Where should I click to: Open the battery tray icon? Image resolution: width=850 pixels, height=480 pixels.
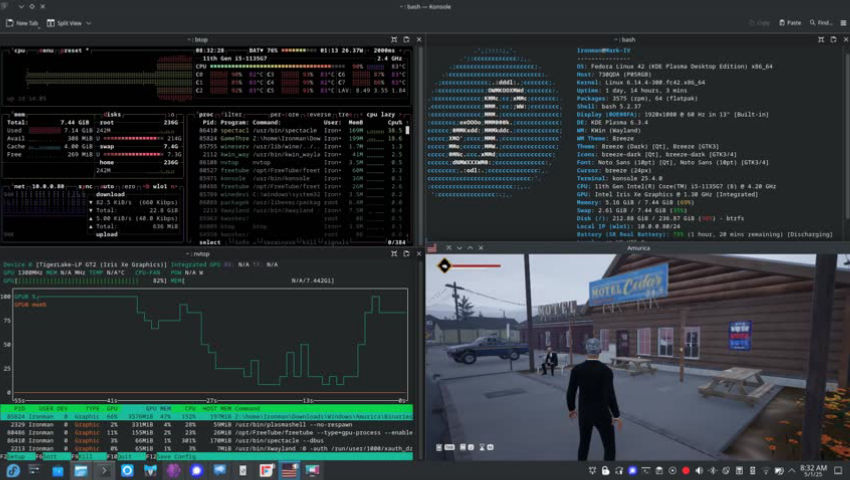[x=779, y=471]
